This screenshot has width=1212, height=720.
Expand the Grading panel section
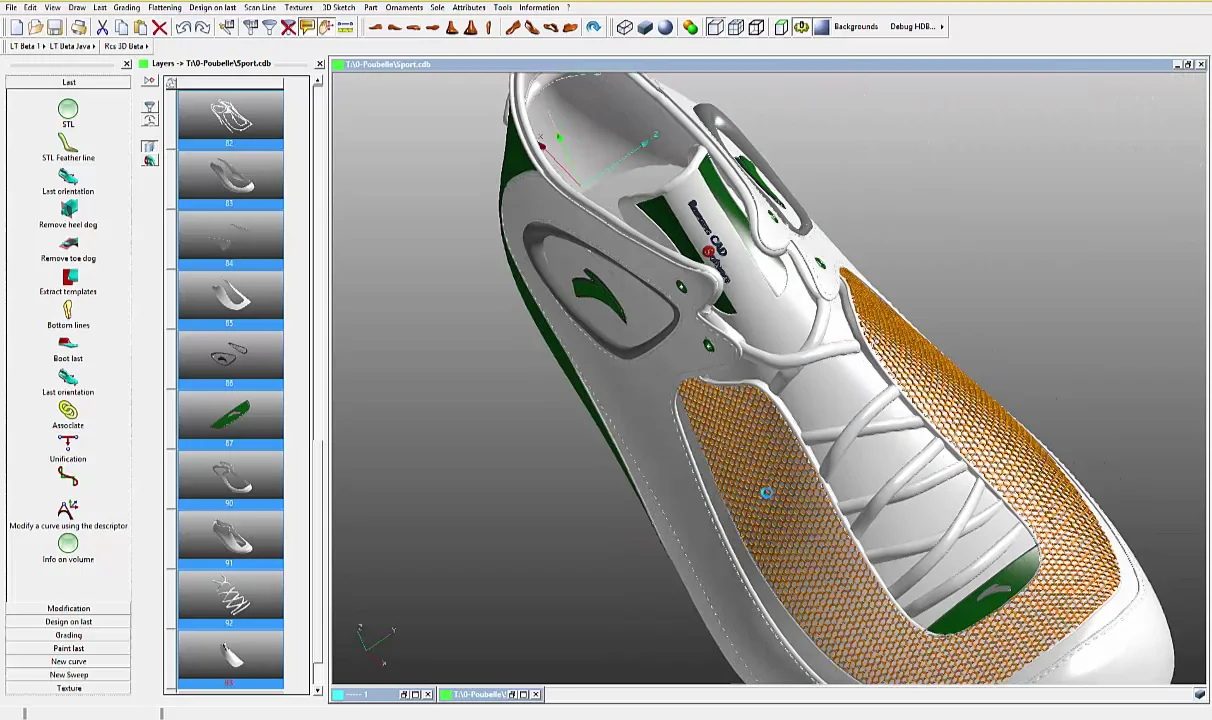68,635
